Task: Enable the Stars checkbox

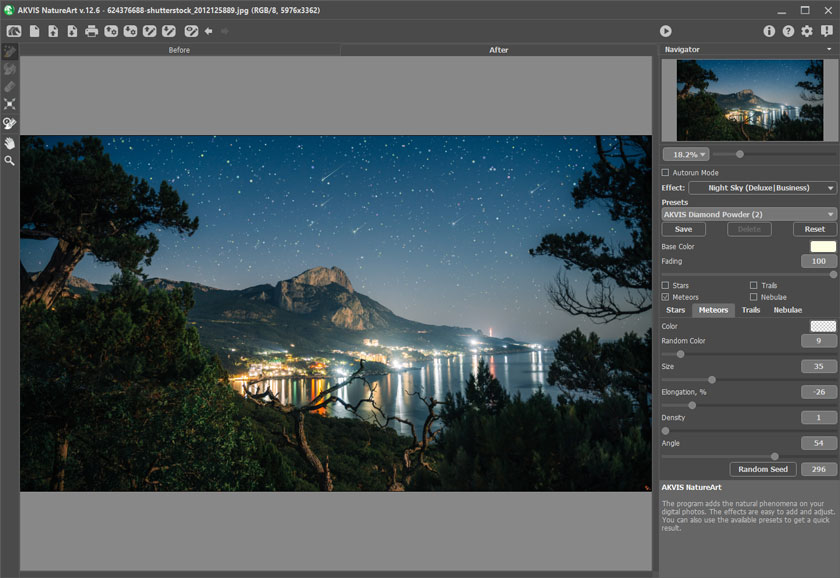Action: (665, 286)
